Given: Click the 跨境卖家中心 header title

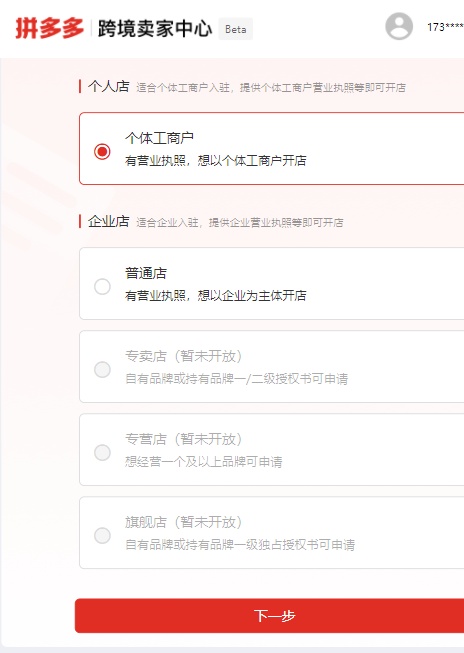Looking at the screenshot, I should [x=155, y=29].
